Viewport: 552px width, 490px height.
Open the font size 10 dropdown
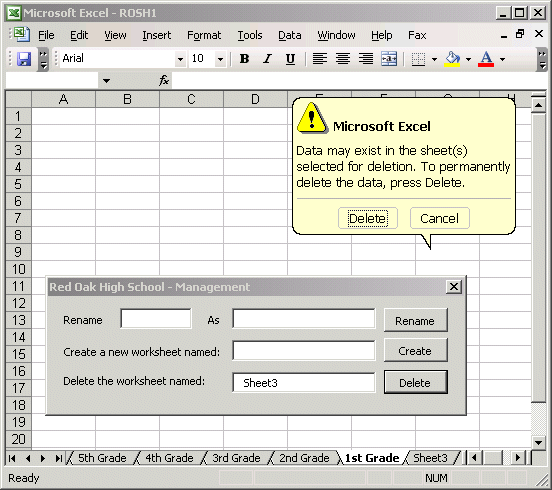click(x=220, y=59)
